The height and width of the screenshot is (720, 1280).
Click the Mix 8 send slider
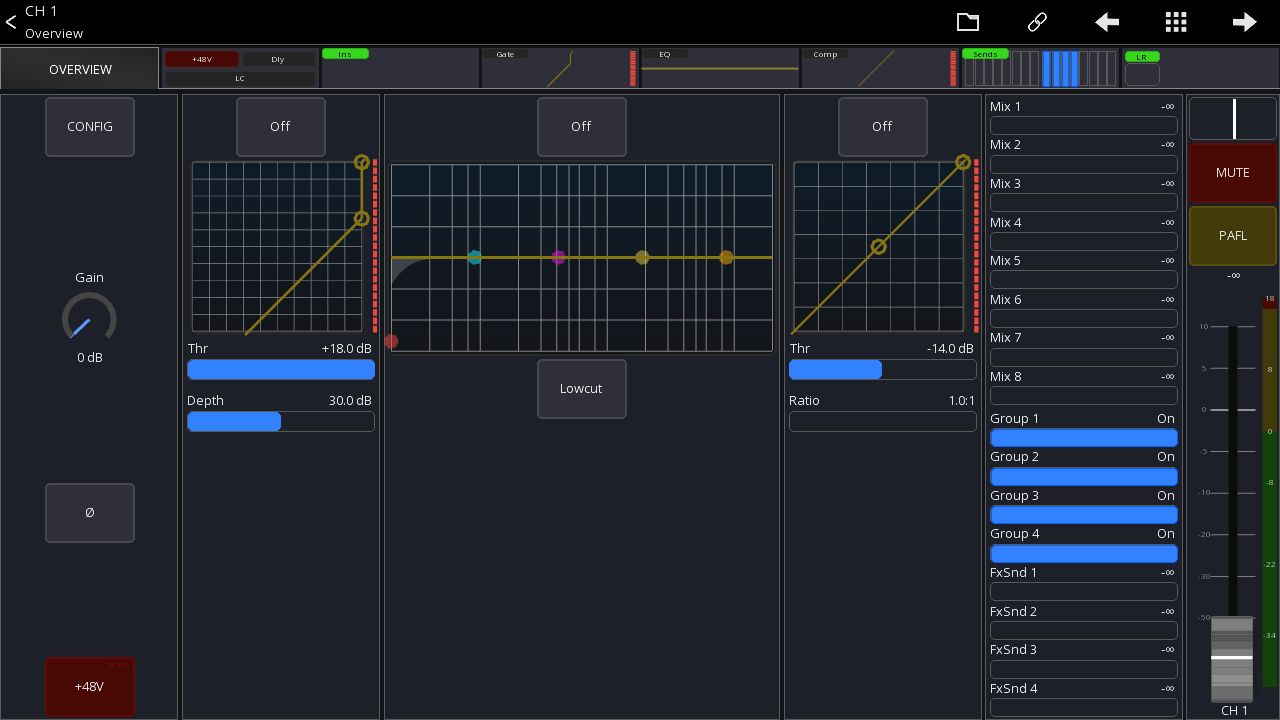(x=1083, y=396)
